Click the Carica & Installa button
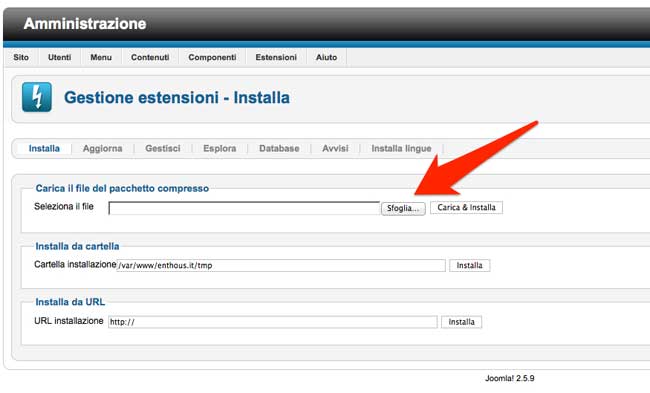Screen dimensions: 650x393 [x=466, y=207]
